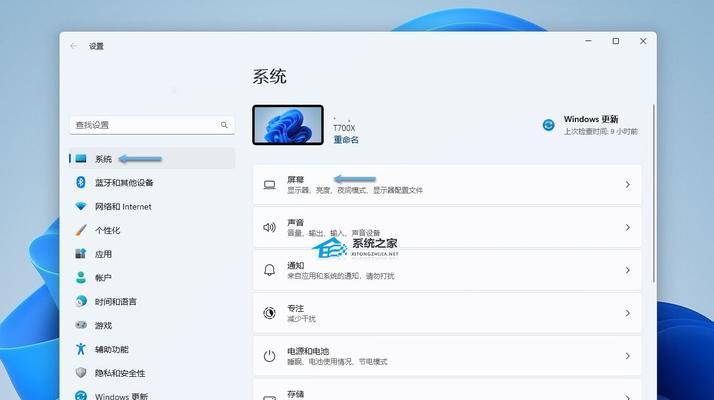Select 游戏 in the sidebar

152,325
